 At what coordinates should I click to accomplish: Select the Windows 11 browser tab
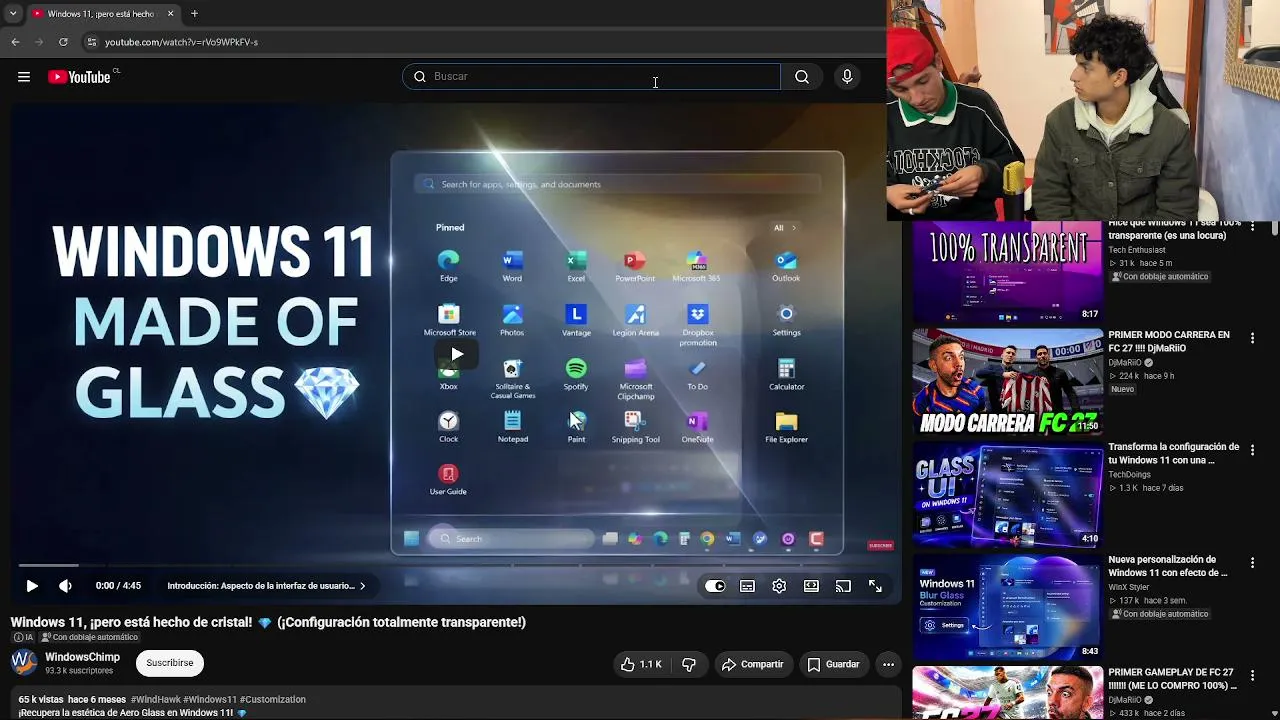pyautogui.click(x=102, y=14)
